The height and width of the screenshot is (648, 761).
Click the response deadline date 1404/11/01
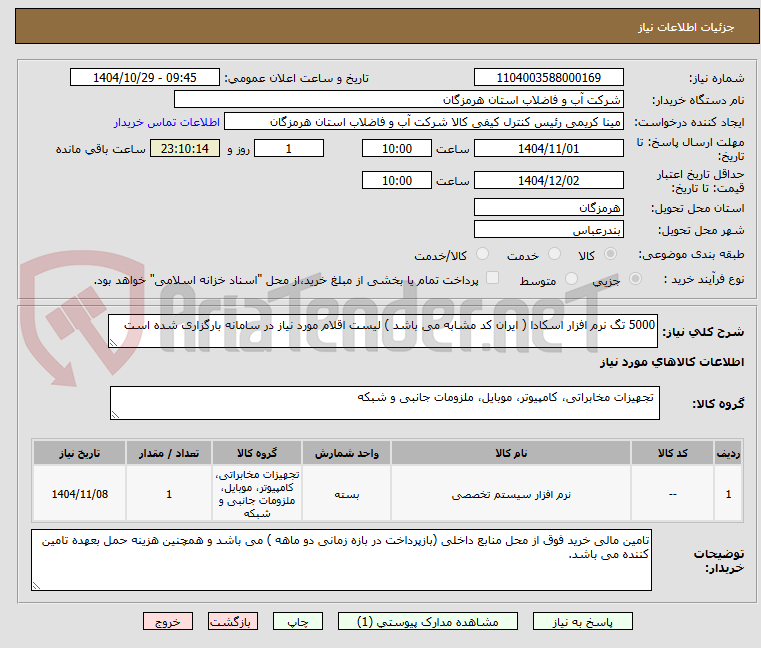coord(548,149)
